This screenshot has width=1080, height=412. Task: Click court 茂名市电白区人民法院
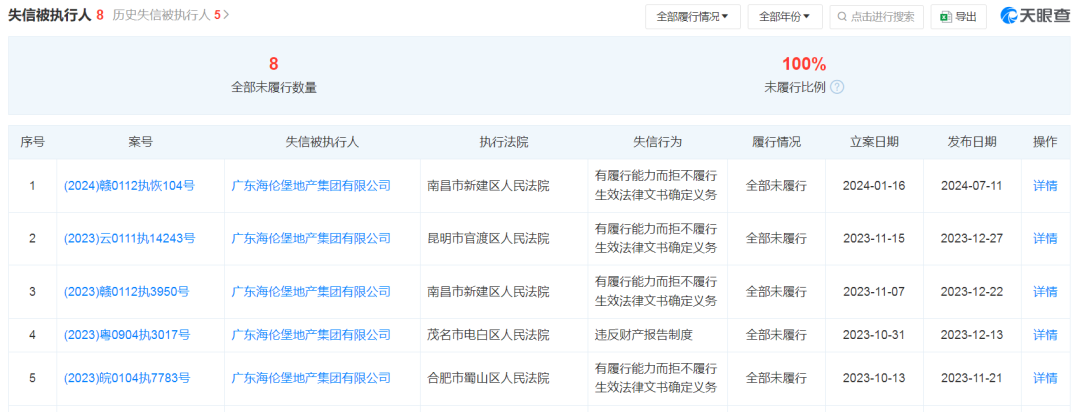point(488,335)
